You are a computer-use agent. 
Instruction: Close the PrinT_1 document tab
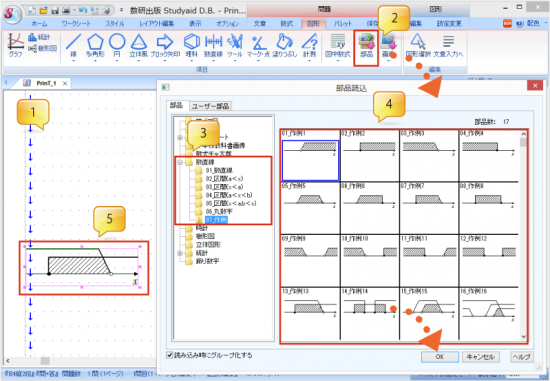(65, 83)
